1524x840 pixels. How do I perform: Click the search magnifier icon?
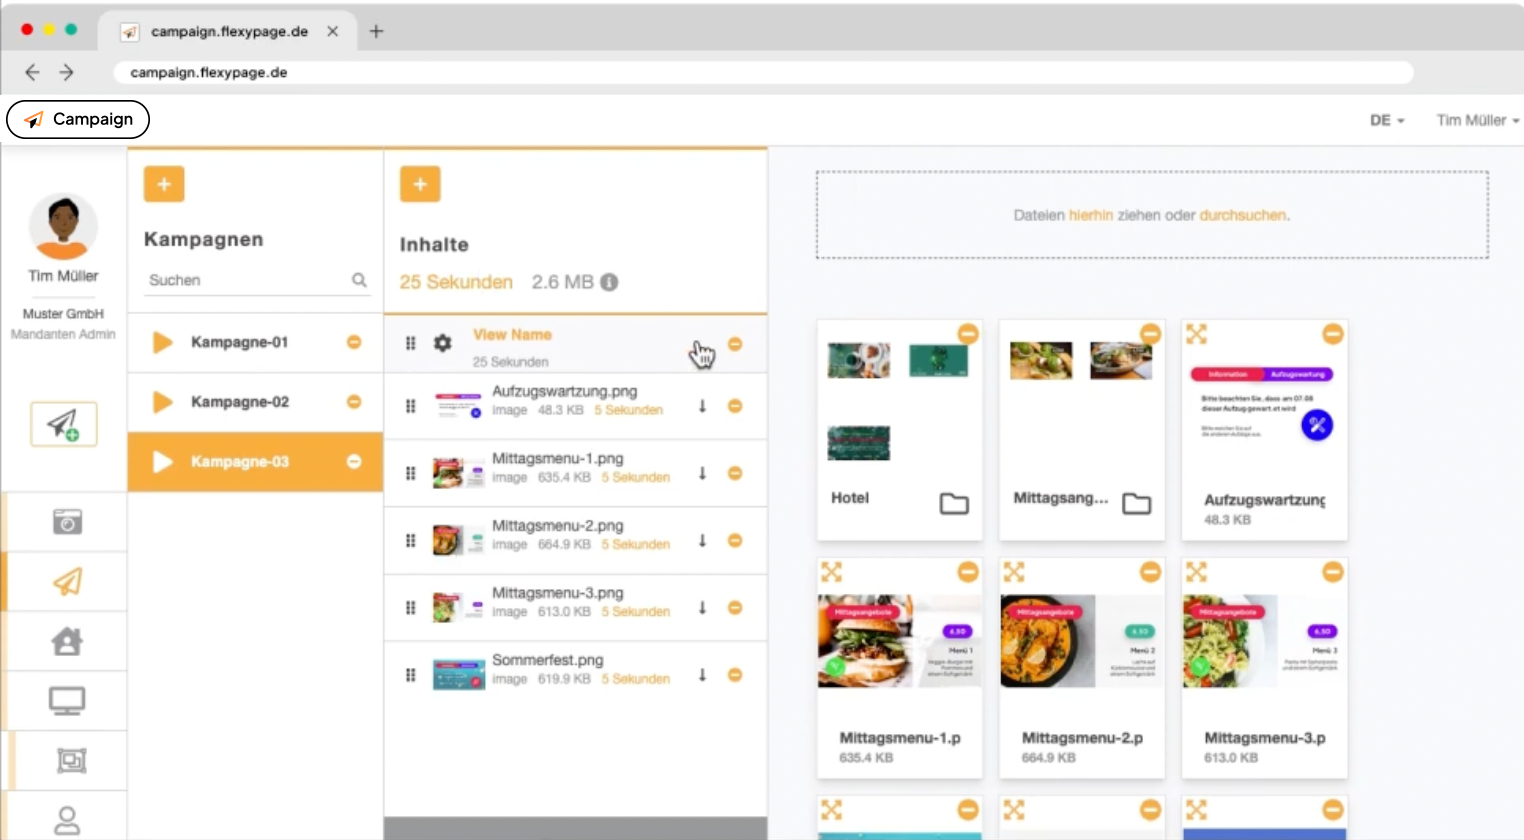[x=359, y=280]
